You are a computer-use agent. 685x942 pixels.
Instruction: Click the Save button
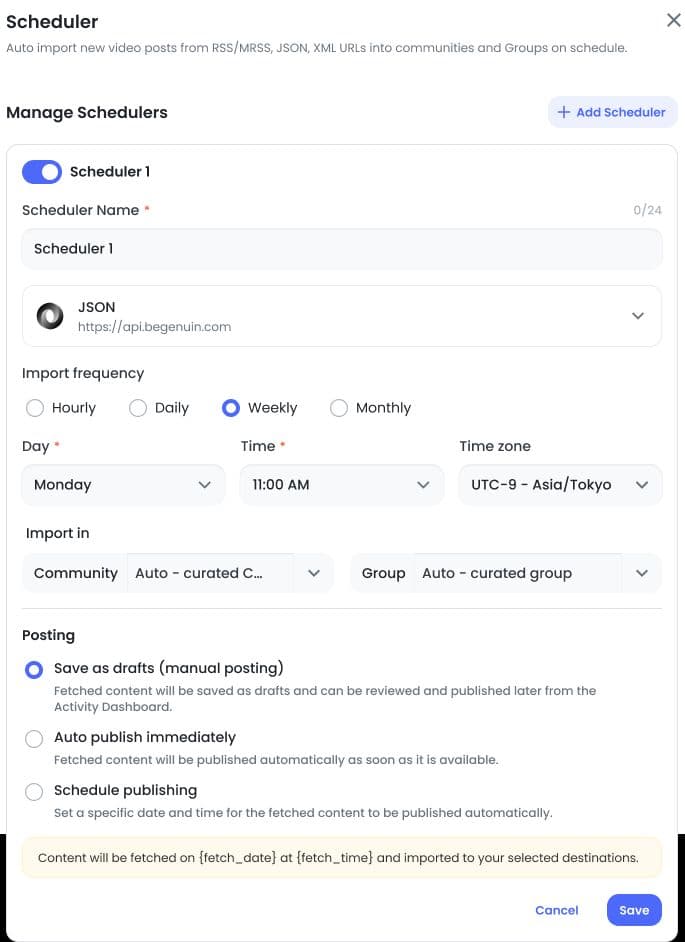pyautogui.click(x=634, y=910)
